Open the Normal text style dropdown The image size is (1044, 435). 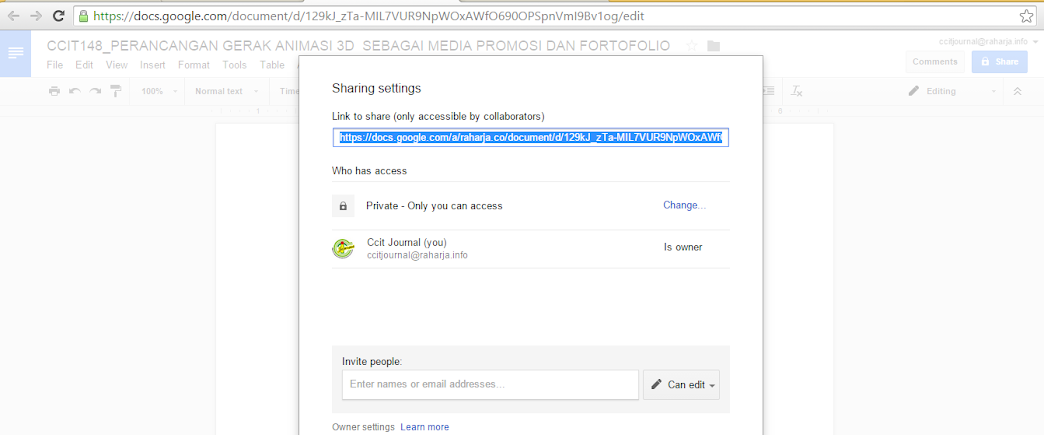click(227, 91)
